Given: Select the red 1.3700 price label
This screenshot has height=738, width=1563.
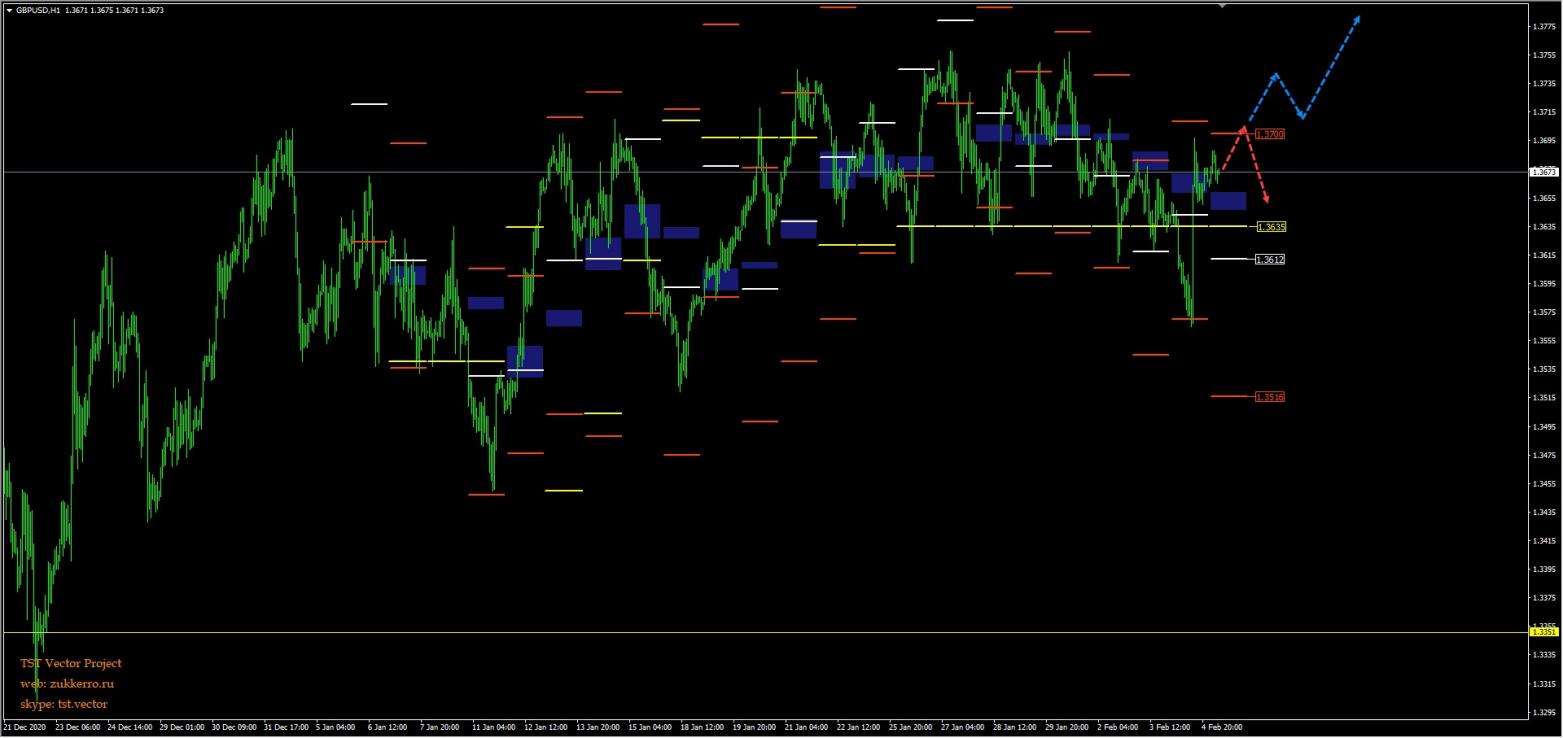Looking at the screenshot, I should (1270, 134).
